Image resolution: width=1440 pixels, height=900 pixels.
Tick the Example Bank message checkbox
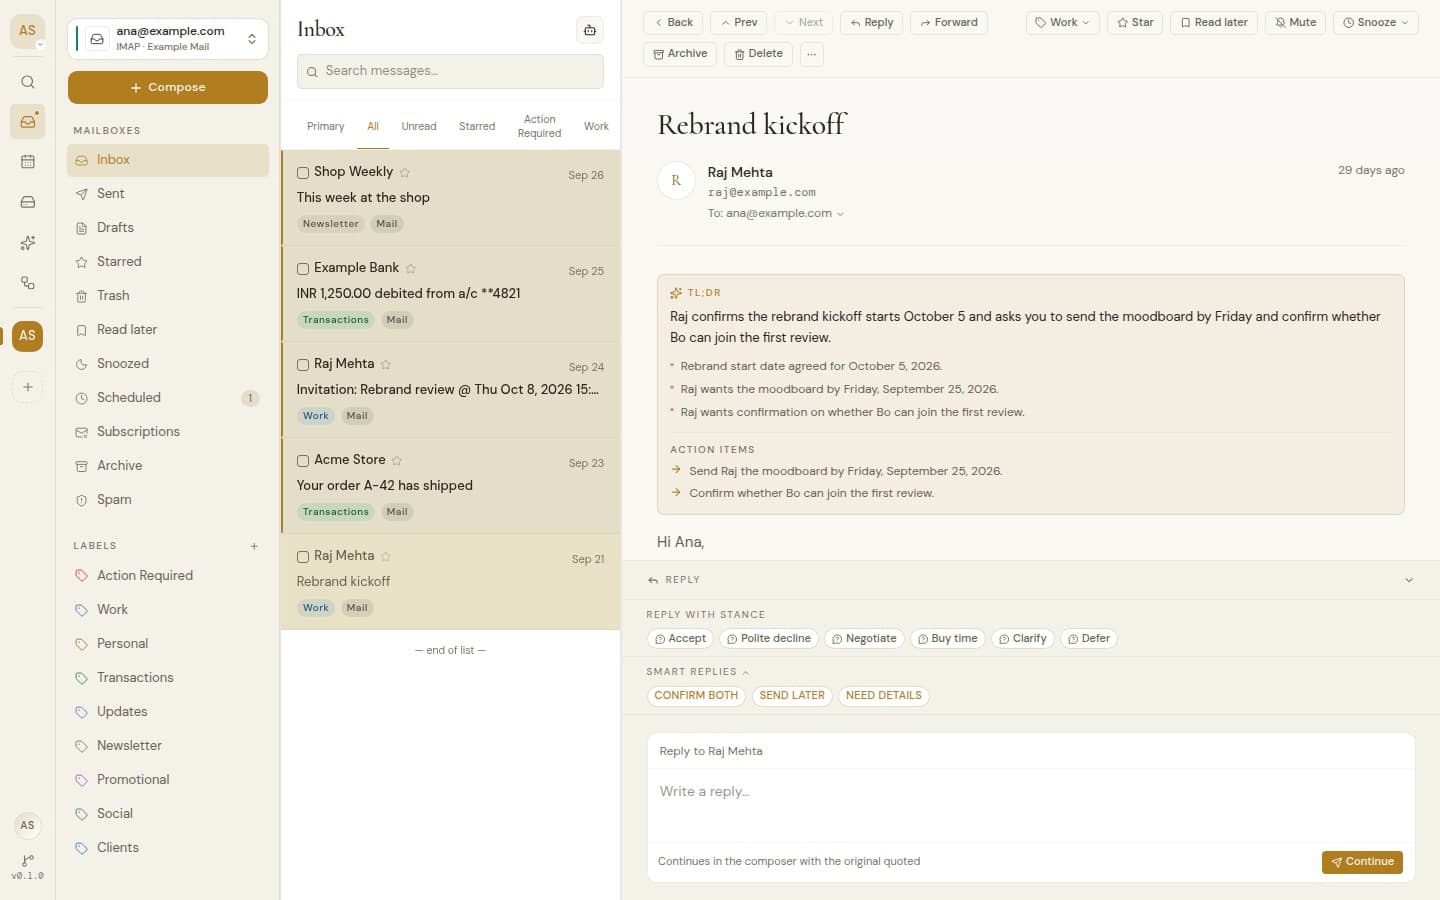click(x=303, y=269)
